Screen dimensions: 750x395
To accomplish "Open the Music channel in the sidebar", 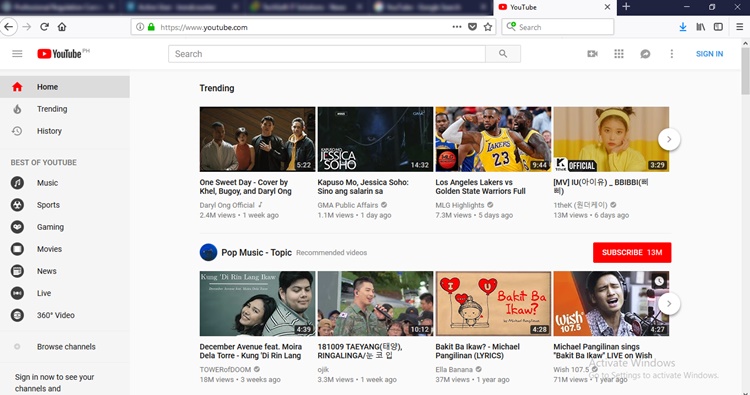I will tap(65, 183).
